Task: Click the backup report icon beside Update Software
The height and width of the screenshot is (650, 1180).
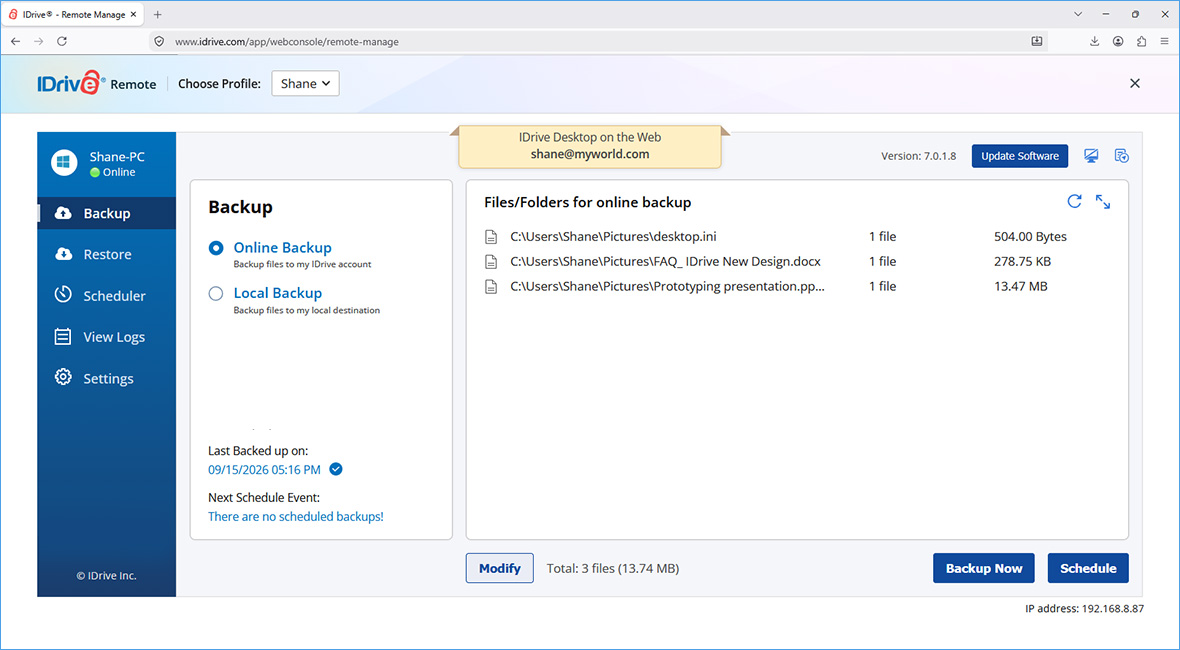Action: 1121,156
